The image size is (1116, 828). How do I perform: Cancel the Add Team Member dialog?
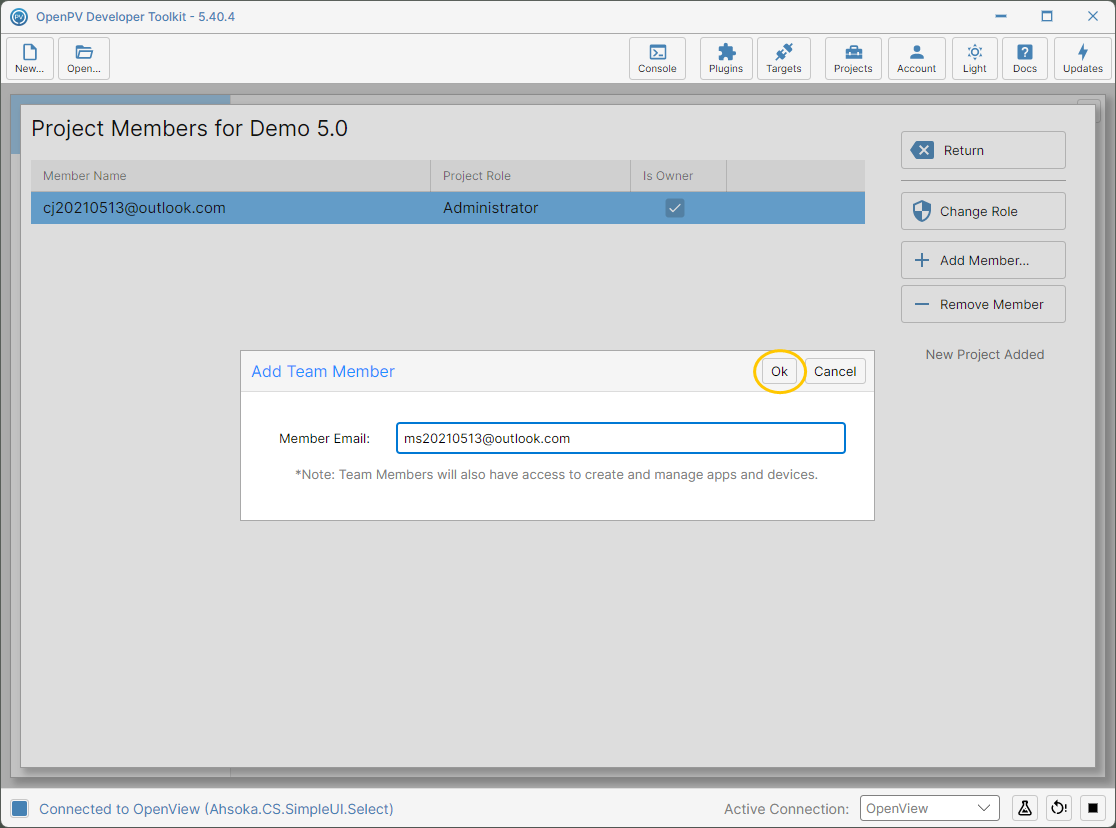pos(835,371)
